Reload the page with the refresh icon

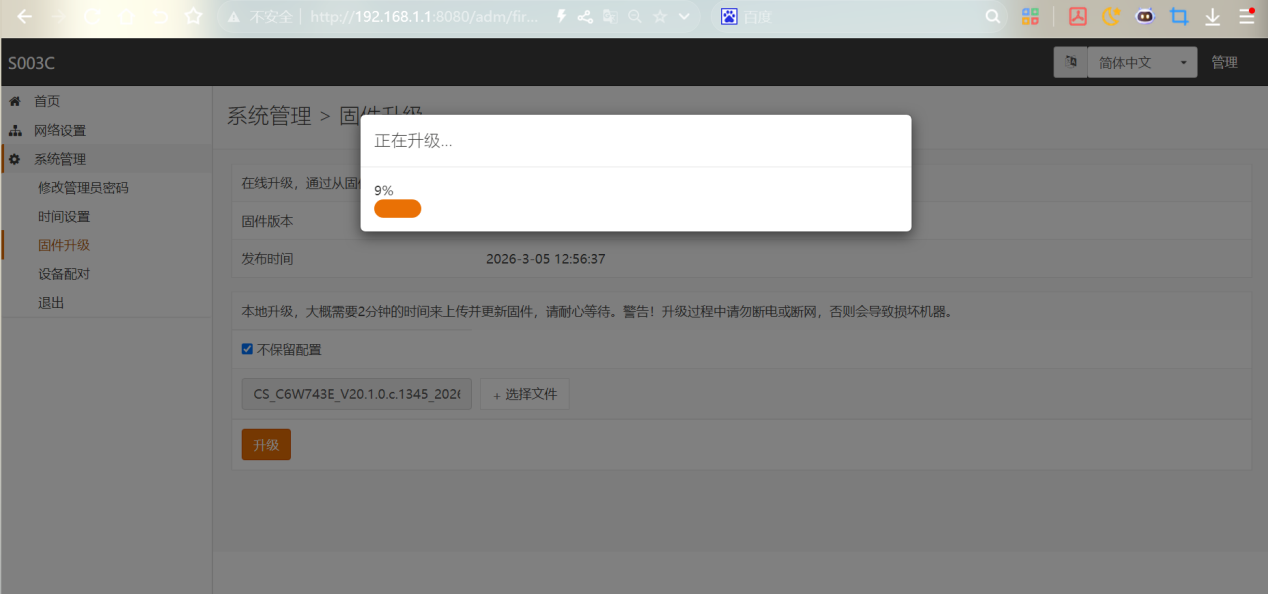click(92, 17)
